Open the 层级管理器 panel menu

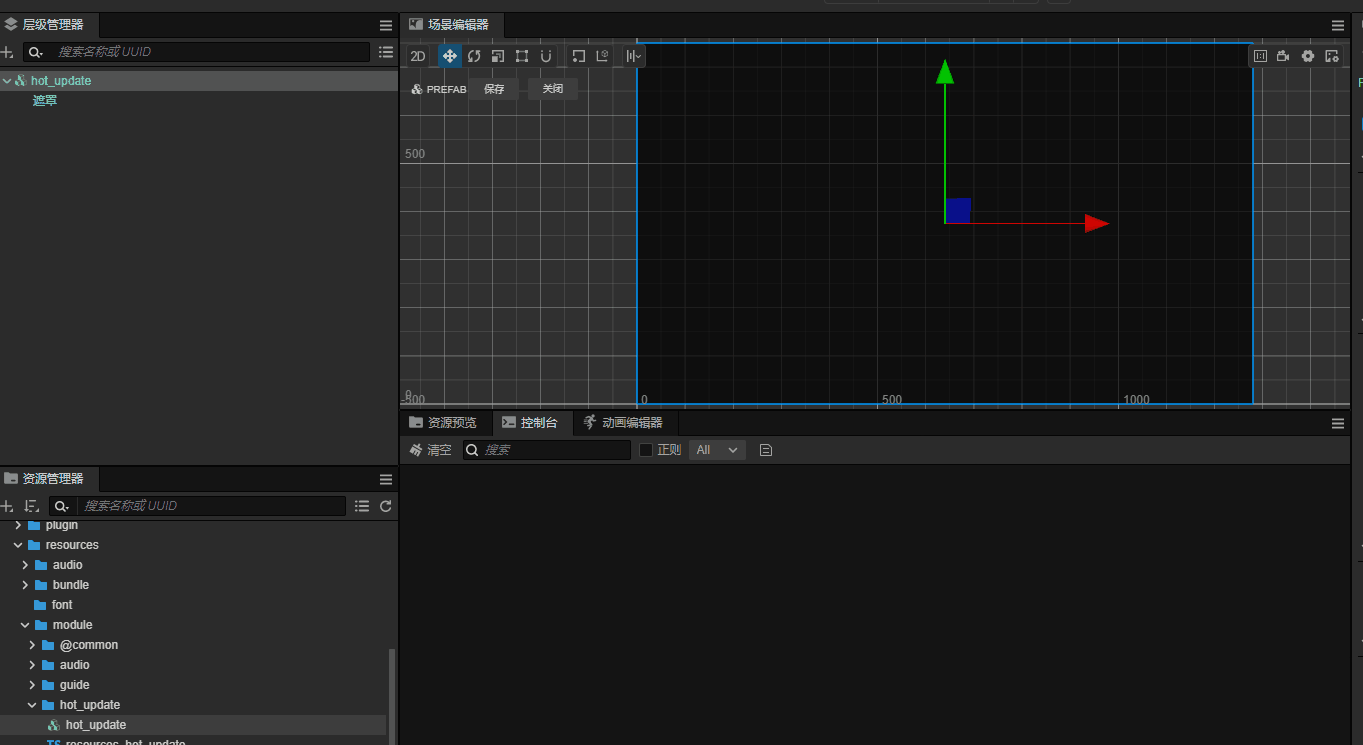386,26
